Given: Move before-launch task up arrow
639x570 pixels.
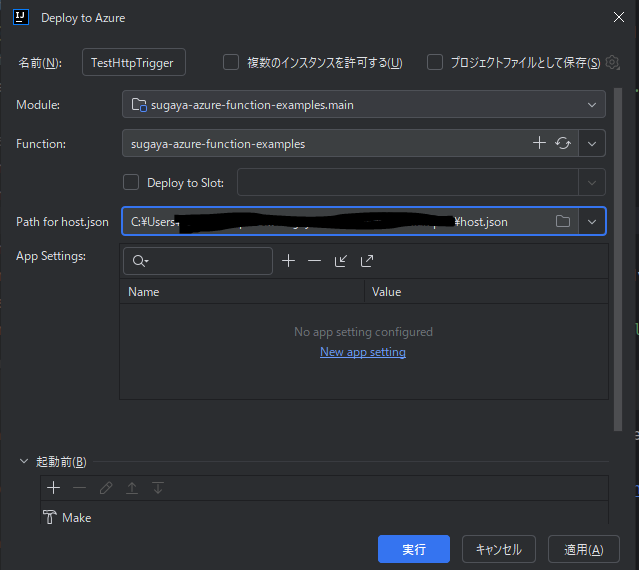Looking at the screenshot, I should [x=132, y=488].
